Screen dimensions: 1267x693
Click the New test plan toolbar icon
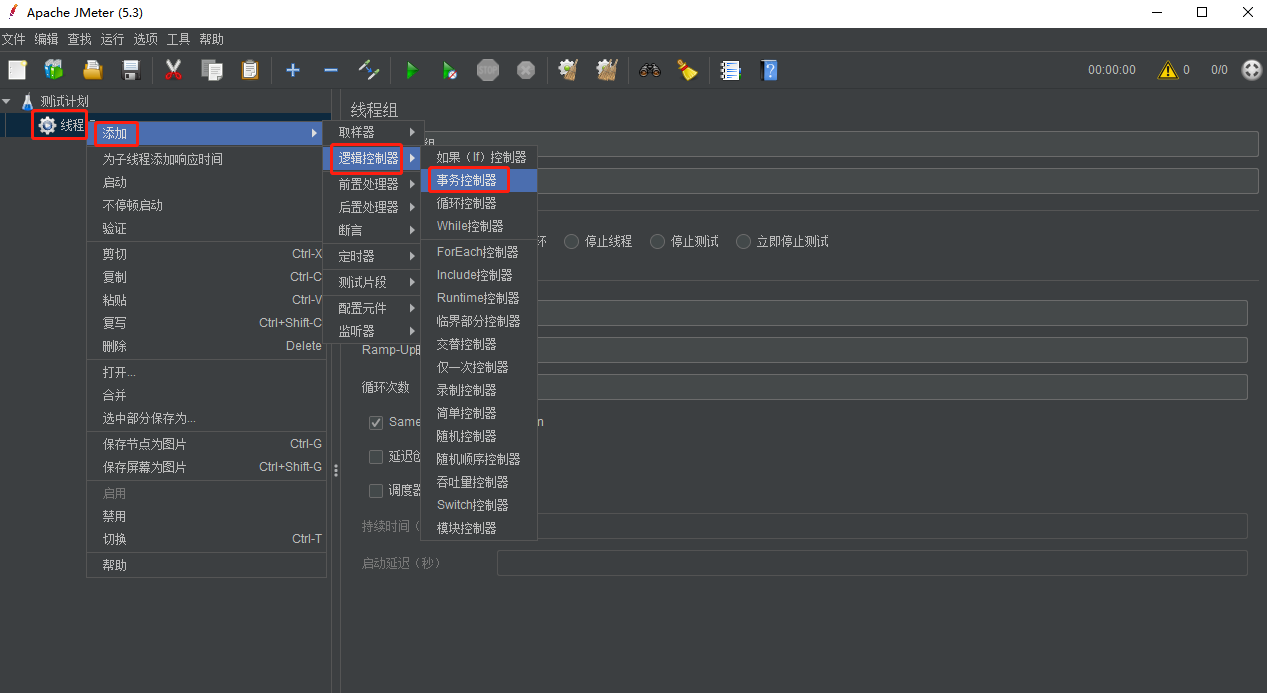pos(17,70)
